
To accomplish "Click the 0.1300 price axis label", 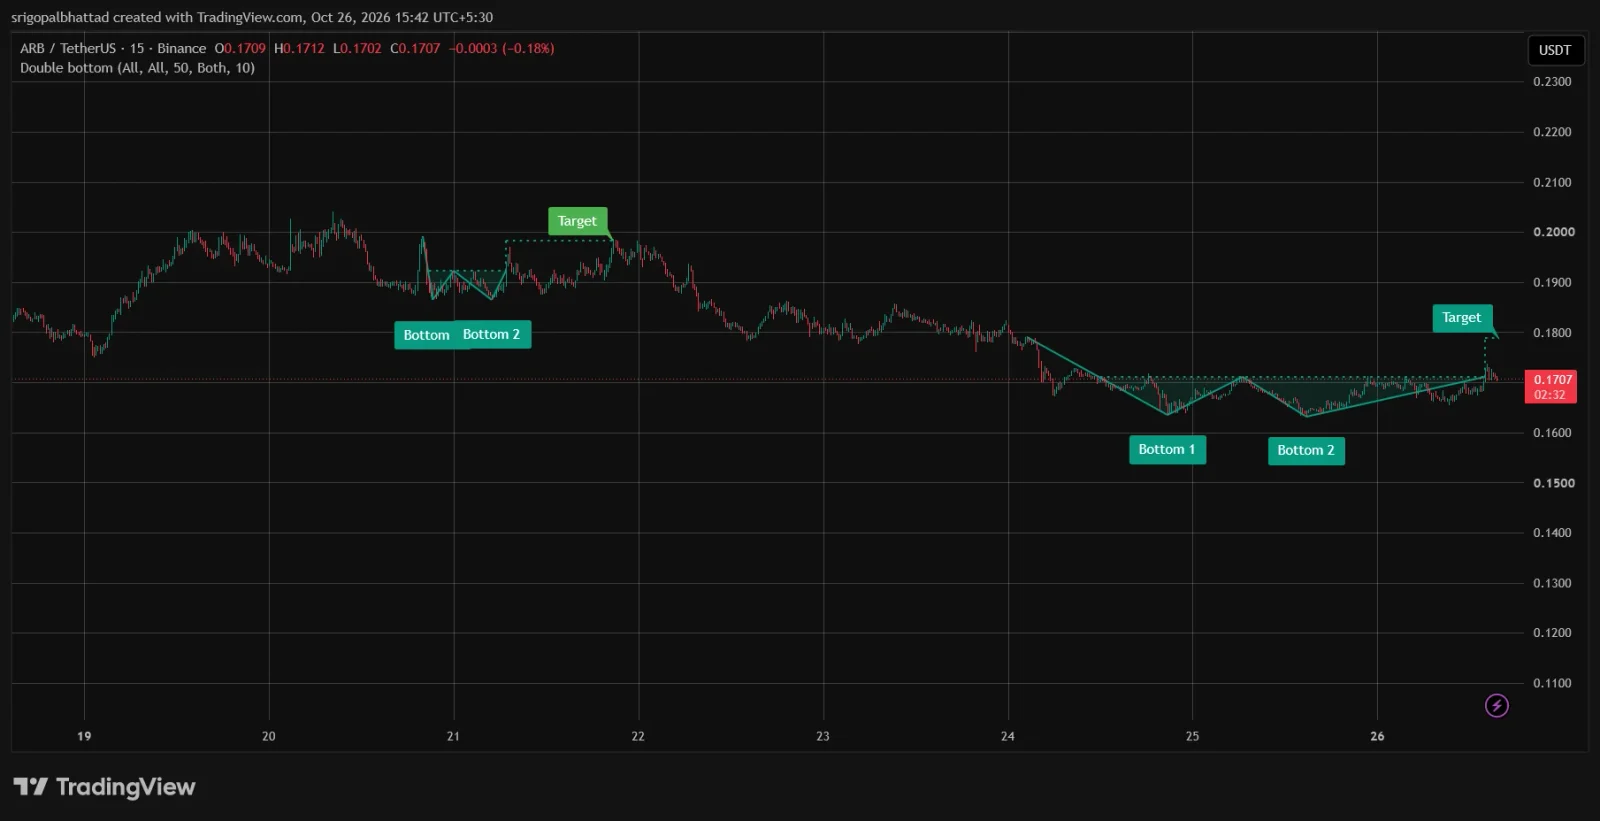I will 1552,583.
